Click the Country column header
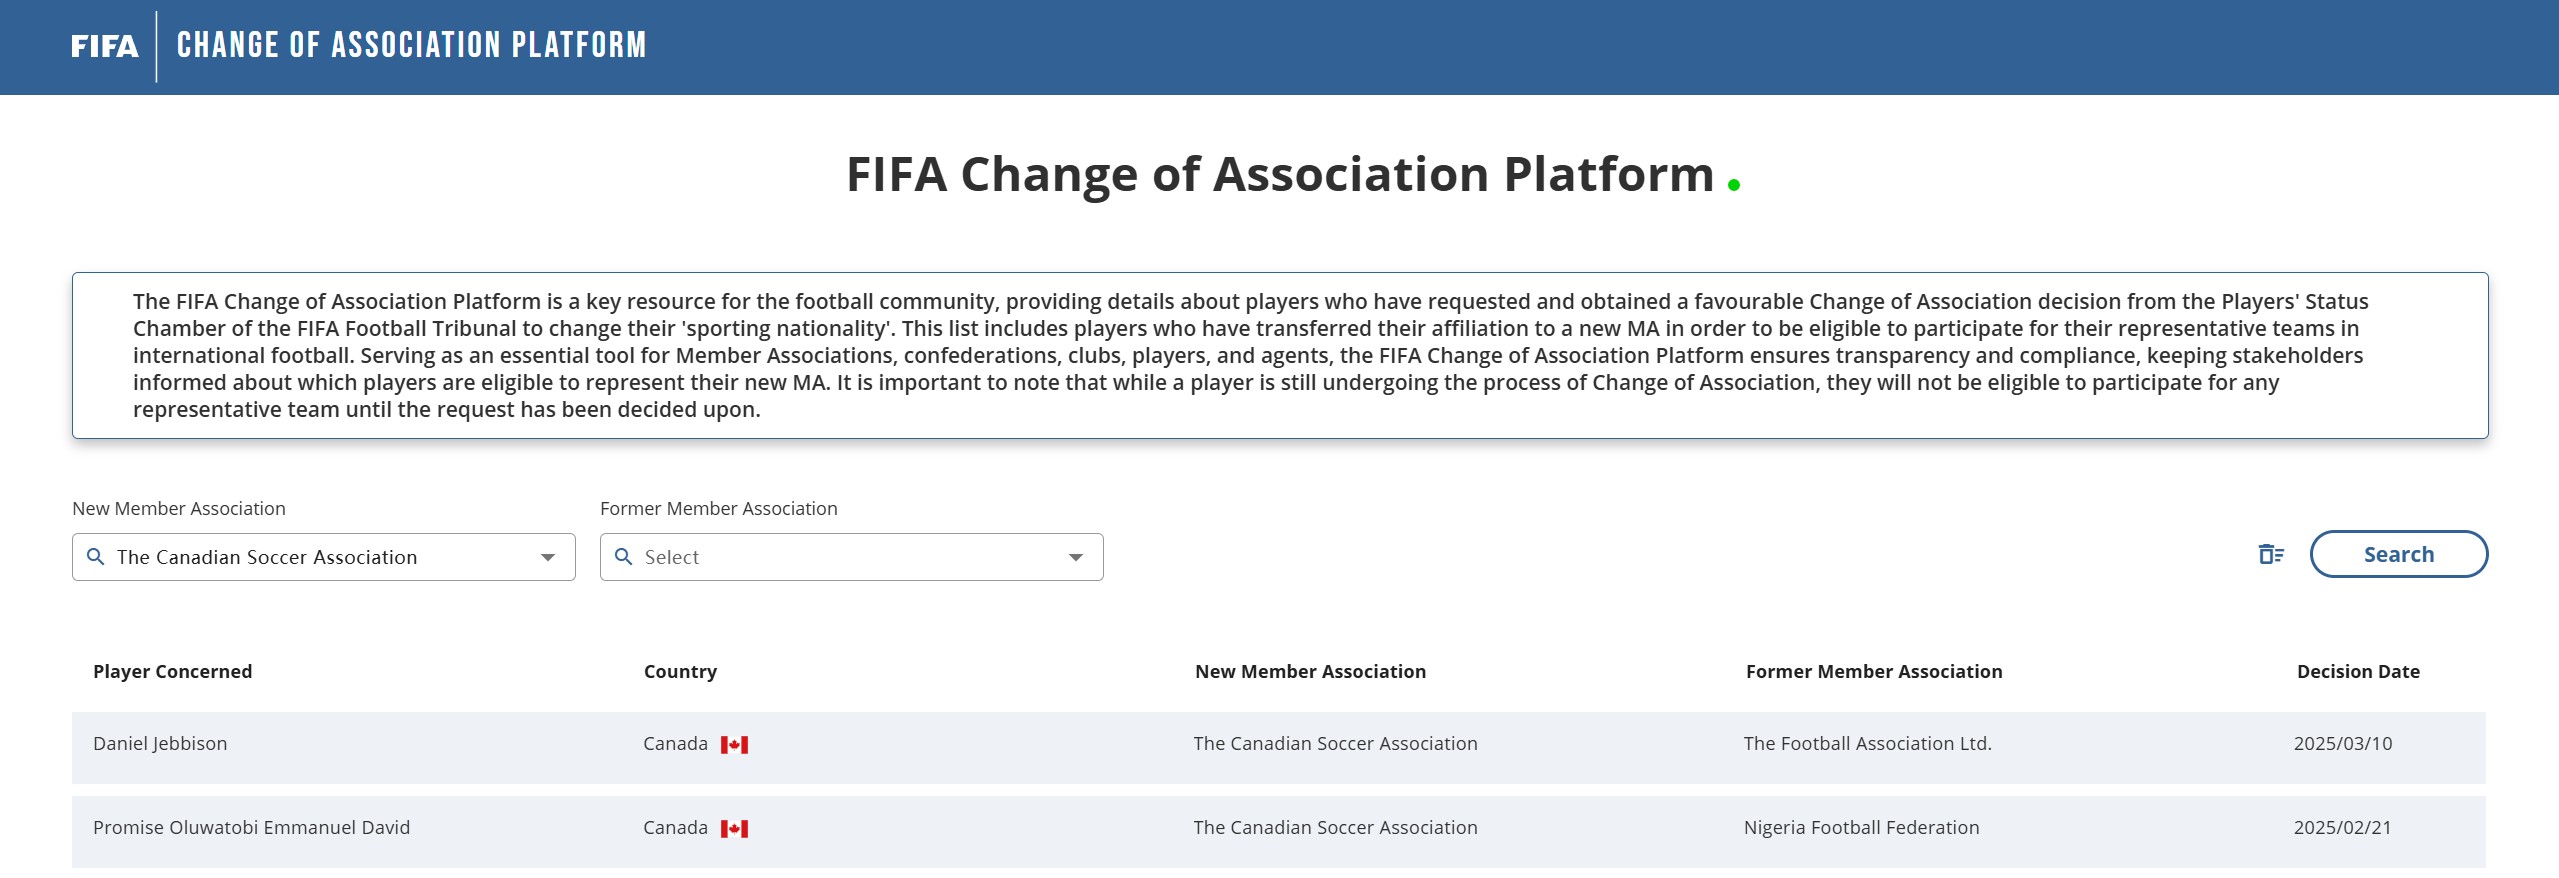This screenshot has height=878, width=2559. pyautogui.click(x=680, y=672)
